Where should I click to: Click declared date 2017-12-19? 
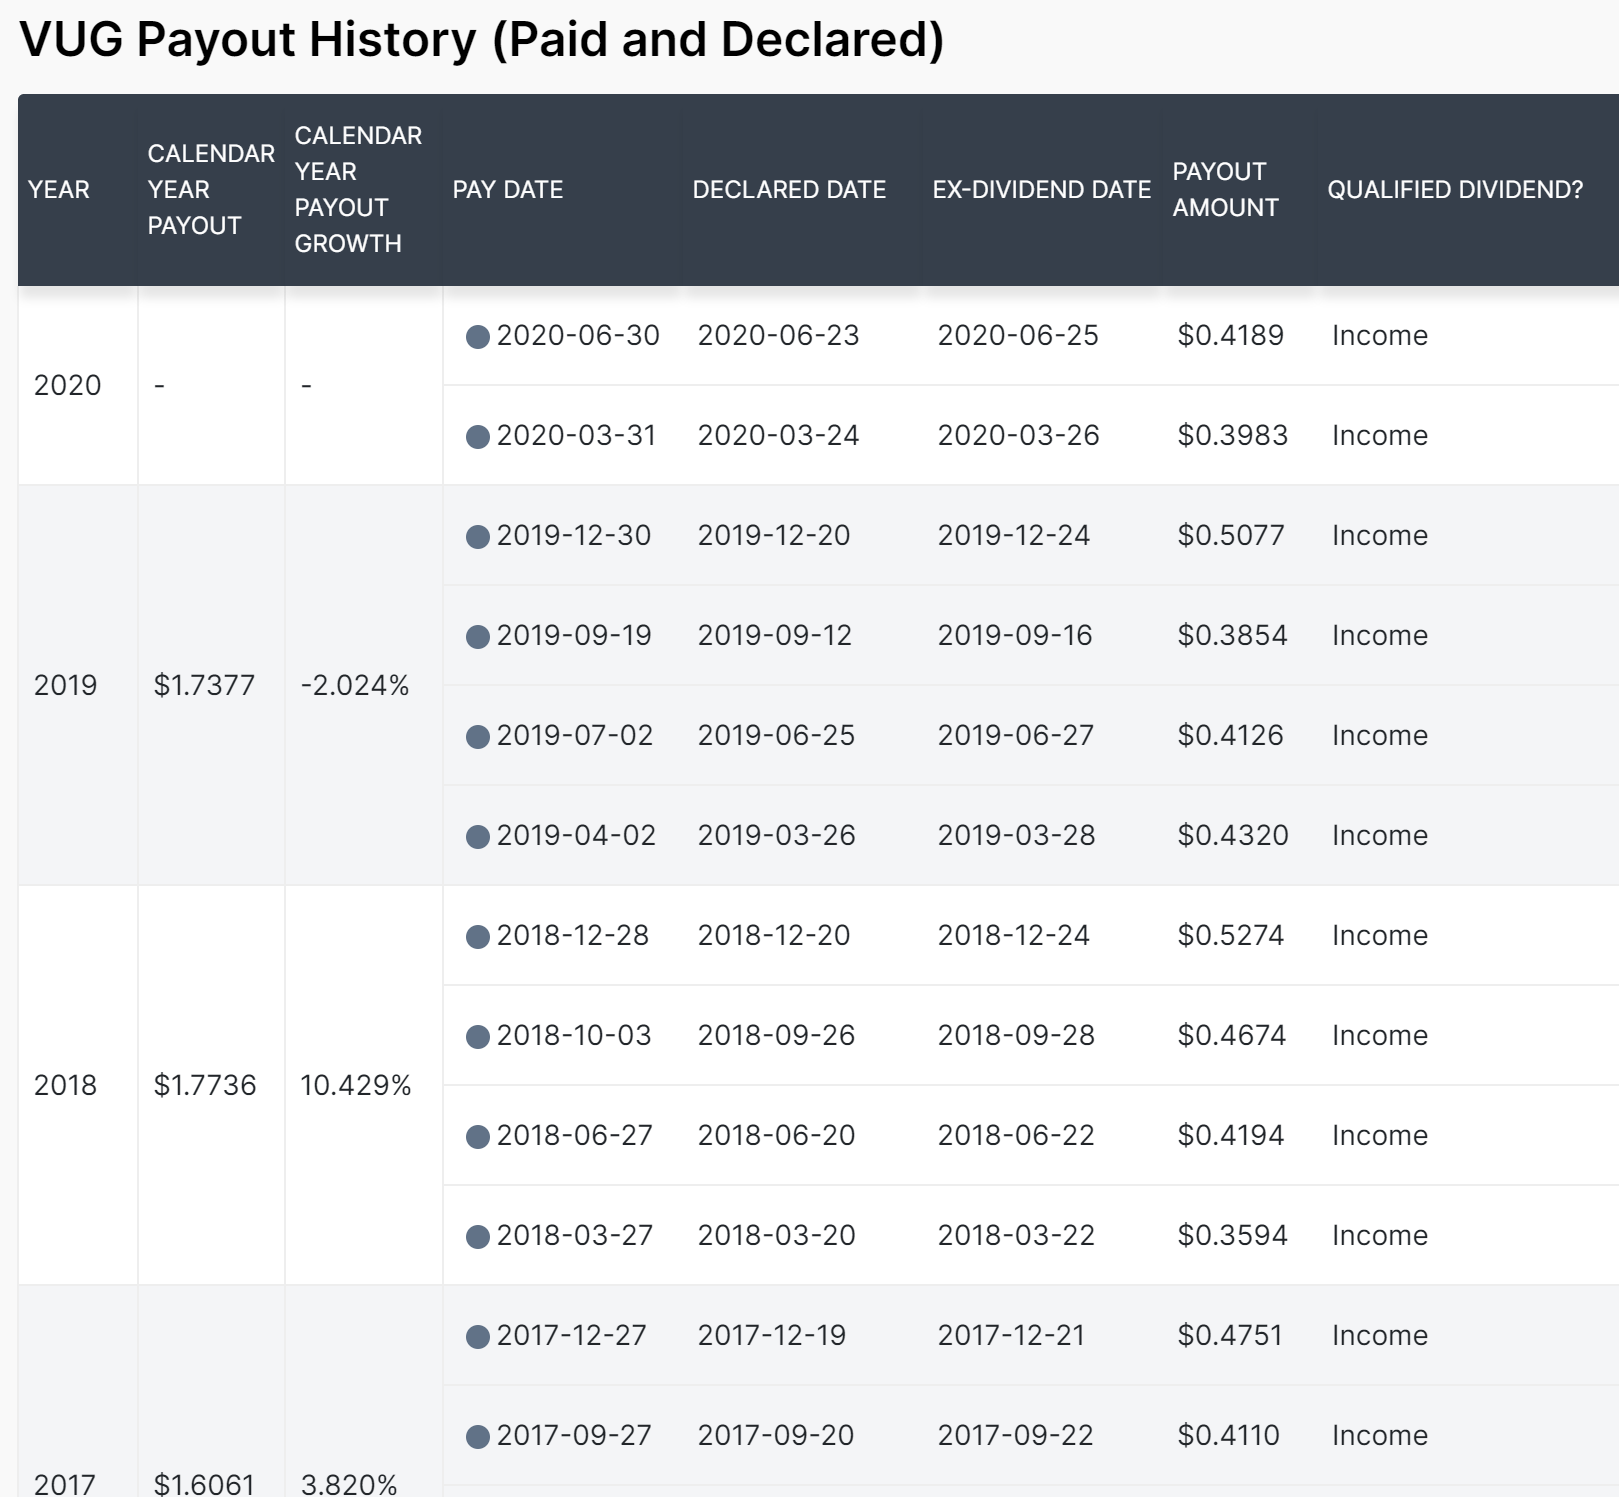[772, 1335]
